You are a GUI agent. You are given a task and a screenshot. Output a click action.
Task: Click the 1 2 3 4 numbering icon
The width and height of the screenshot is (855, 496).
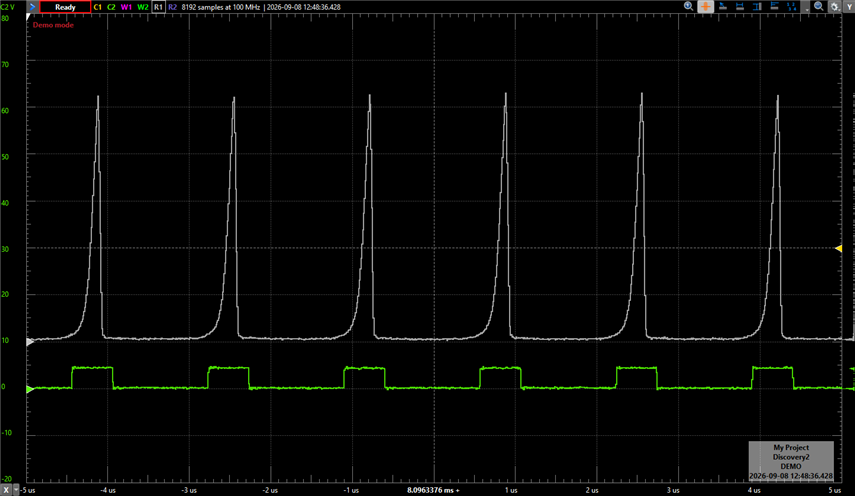click(792, 7)
